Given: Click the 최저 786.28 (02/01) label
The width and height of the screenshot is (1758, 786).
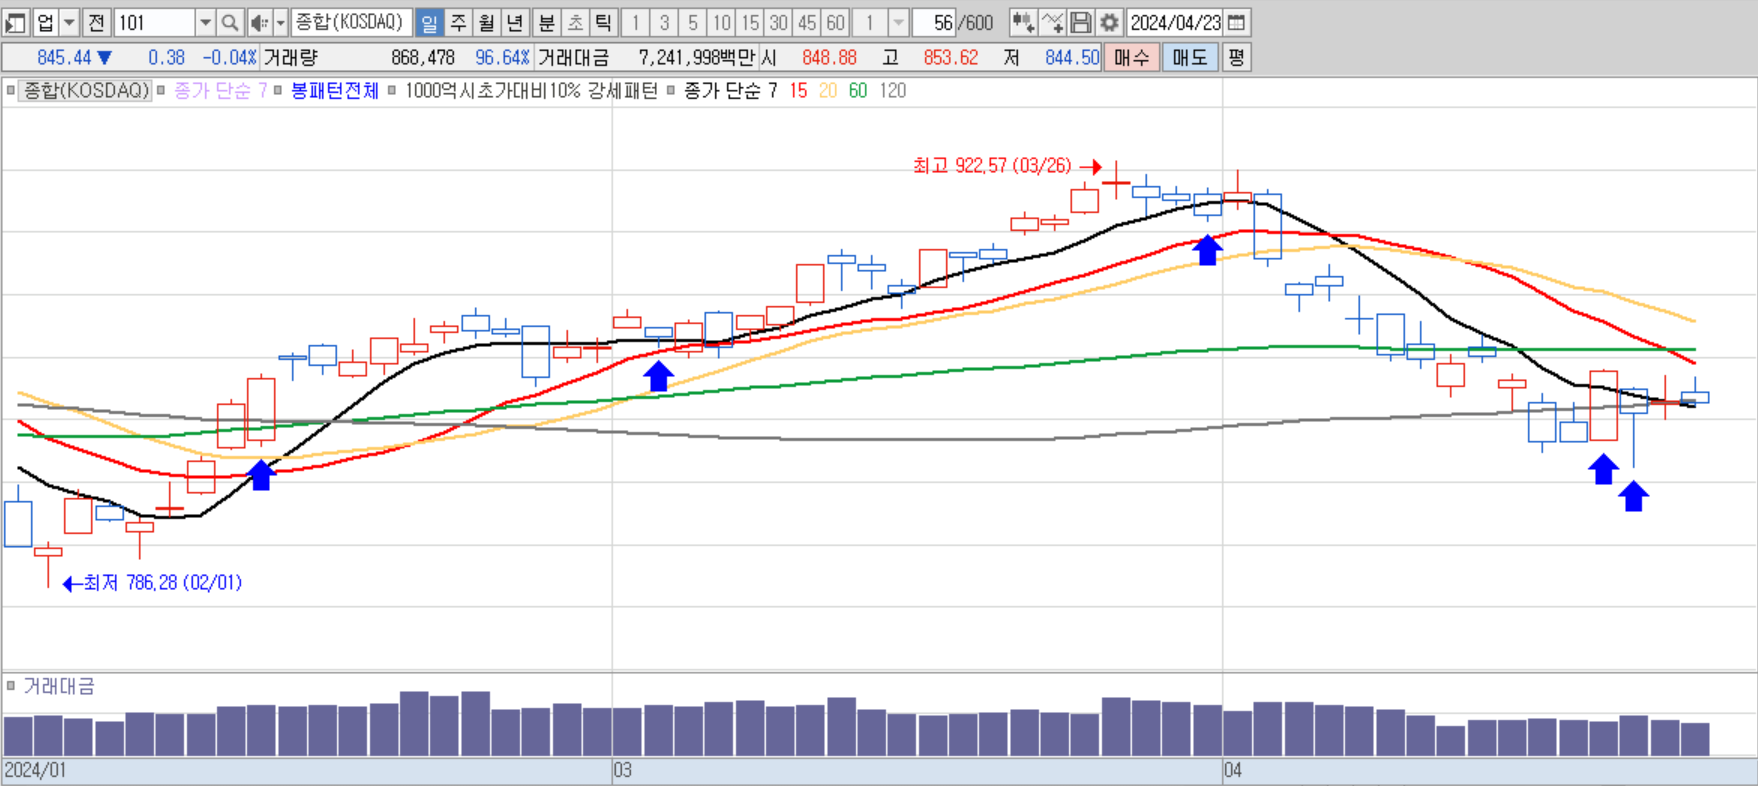Looking at the screenshot, I should tap(162, 583).
